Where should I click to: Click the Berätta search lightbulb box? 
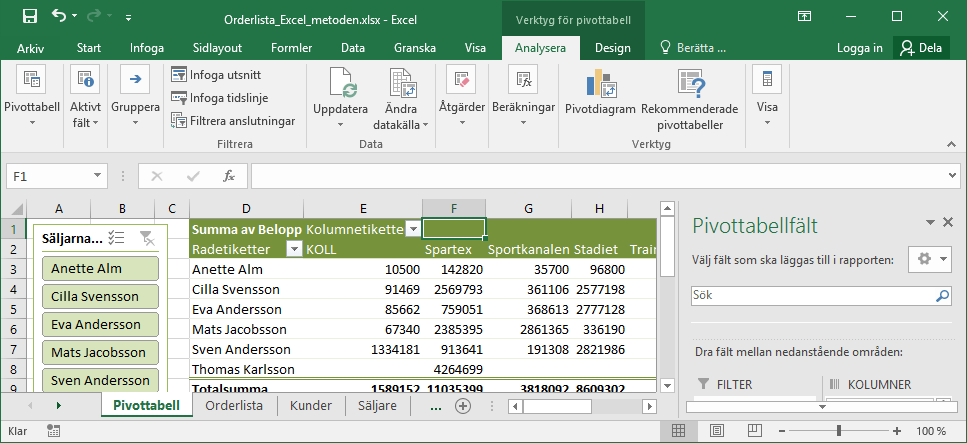coord(693,48)
